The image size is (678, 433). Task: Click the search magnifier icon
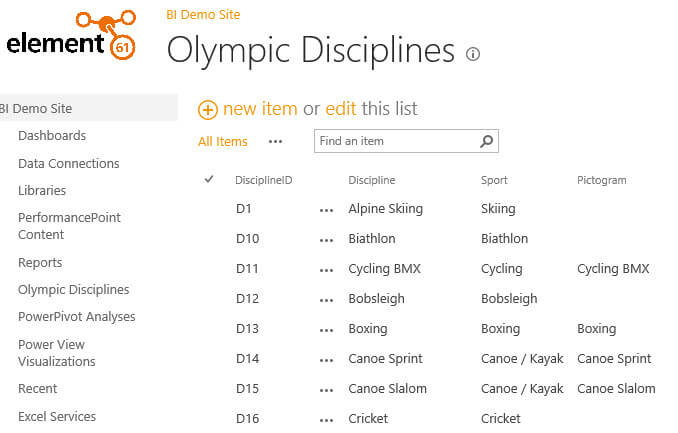click(486, 141)
